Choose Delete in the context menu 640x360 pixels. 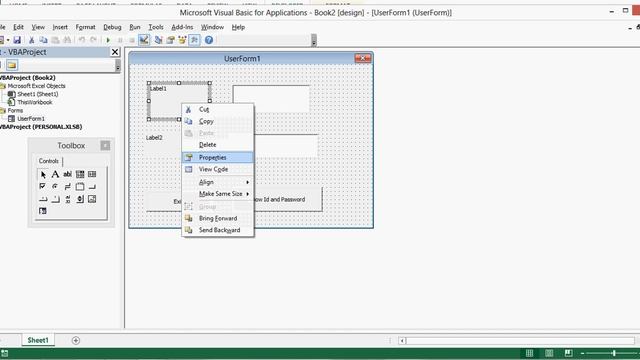pos(218,145)
